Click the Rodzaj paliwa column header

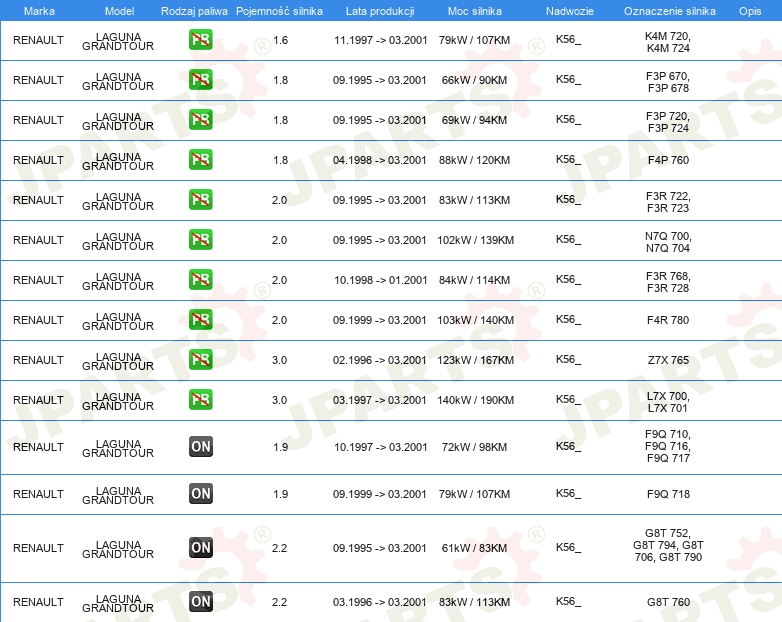click(x=194, y=11)
